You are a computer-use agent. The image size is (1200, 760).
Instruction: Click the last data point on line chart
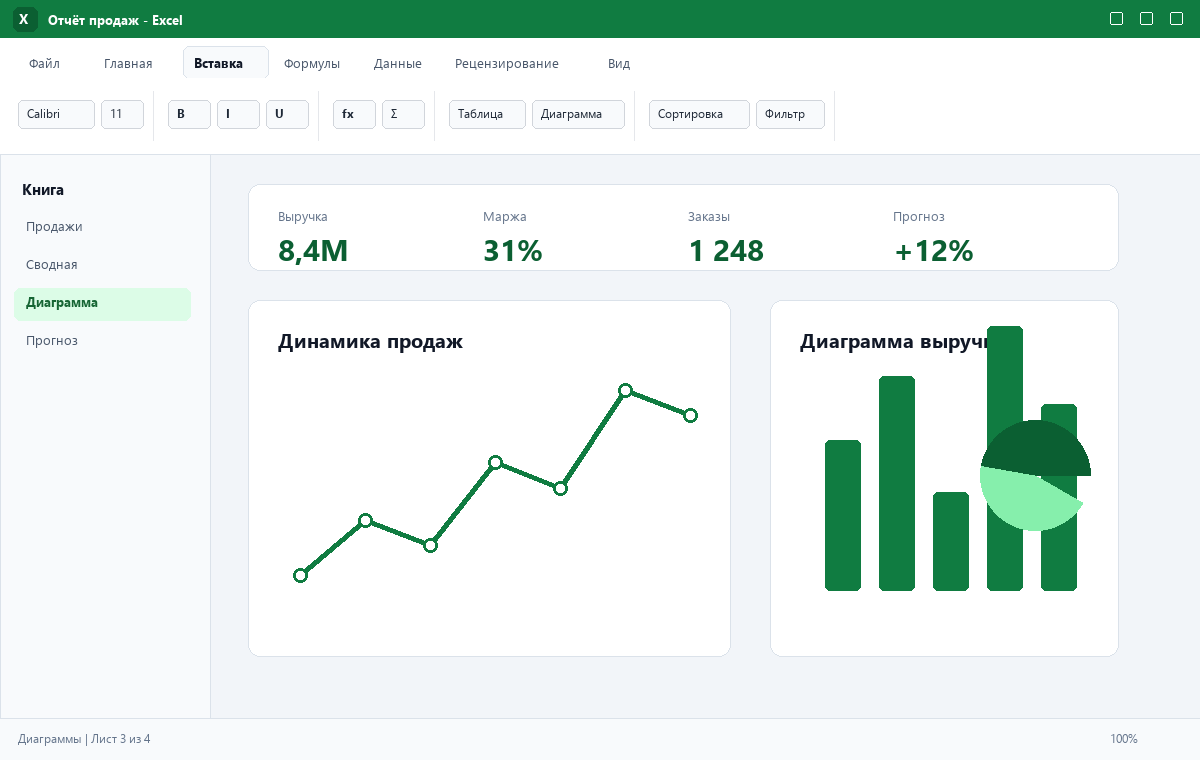tap(690, 415)
